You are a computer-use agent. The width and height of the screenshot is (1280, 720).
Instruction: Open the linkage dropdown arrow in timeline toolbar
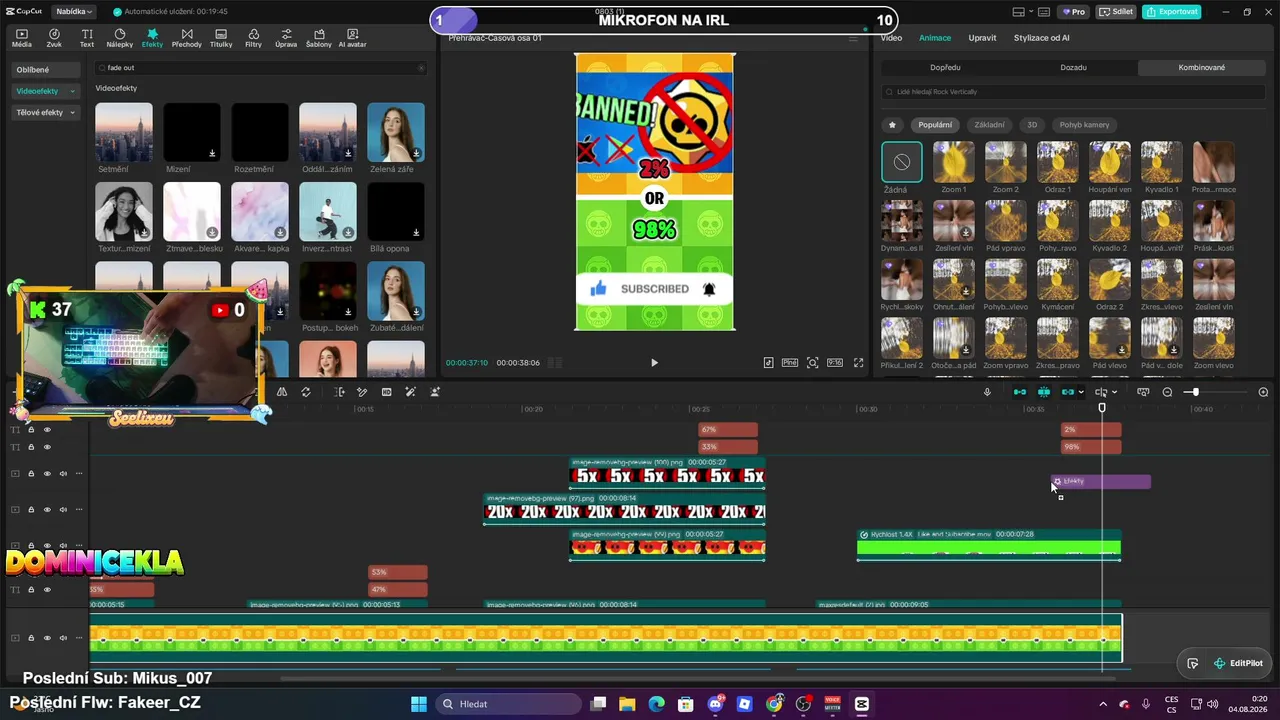[x=1081, y=392]
